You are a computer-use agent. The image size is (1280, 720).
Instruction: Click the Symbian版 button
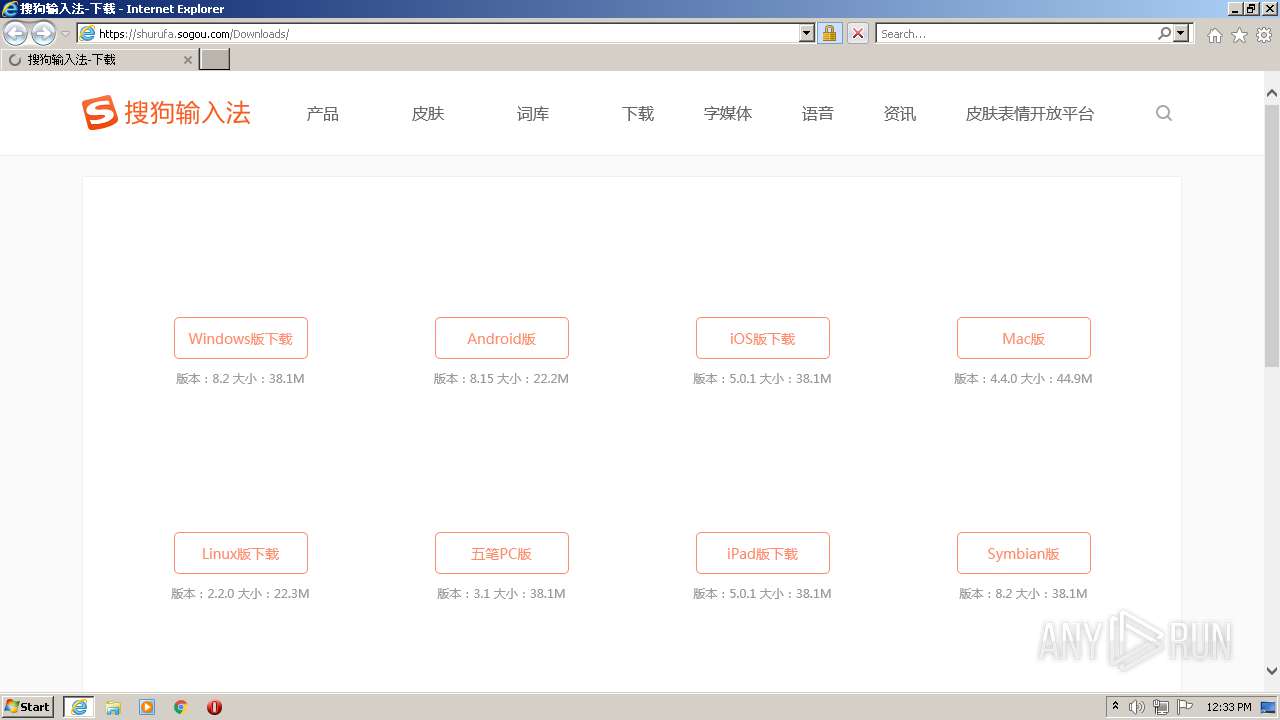[x=1024, y=553]
